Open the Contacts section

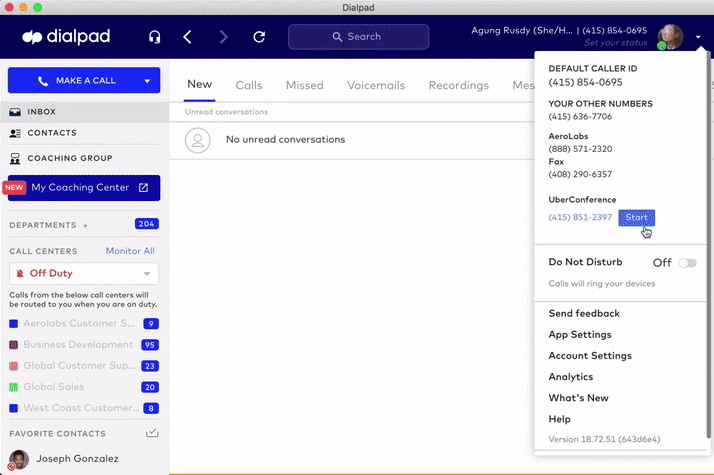tap(84, 133)
